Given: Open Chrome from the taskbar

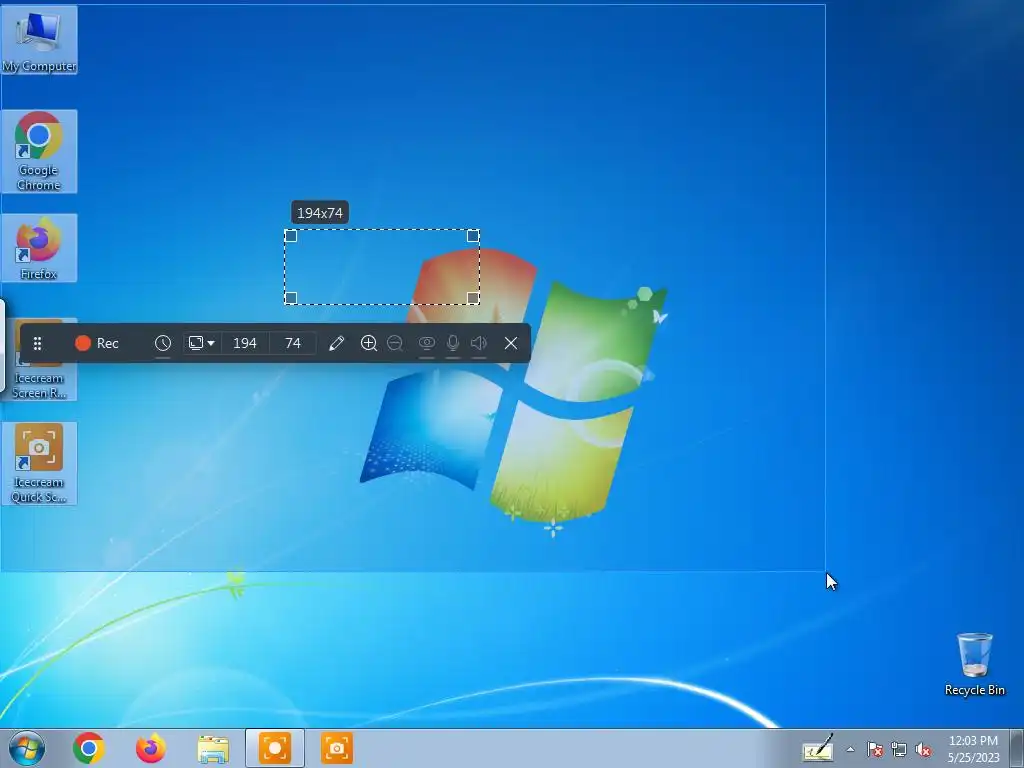Looking at the screenshot, I should click(x=89, y=748).
